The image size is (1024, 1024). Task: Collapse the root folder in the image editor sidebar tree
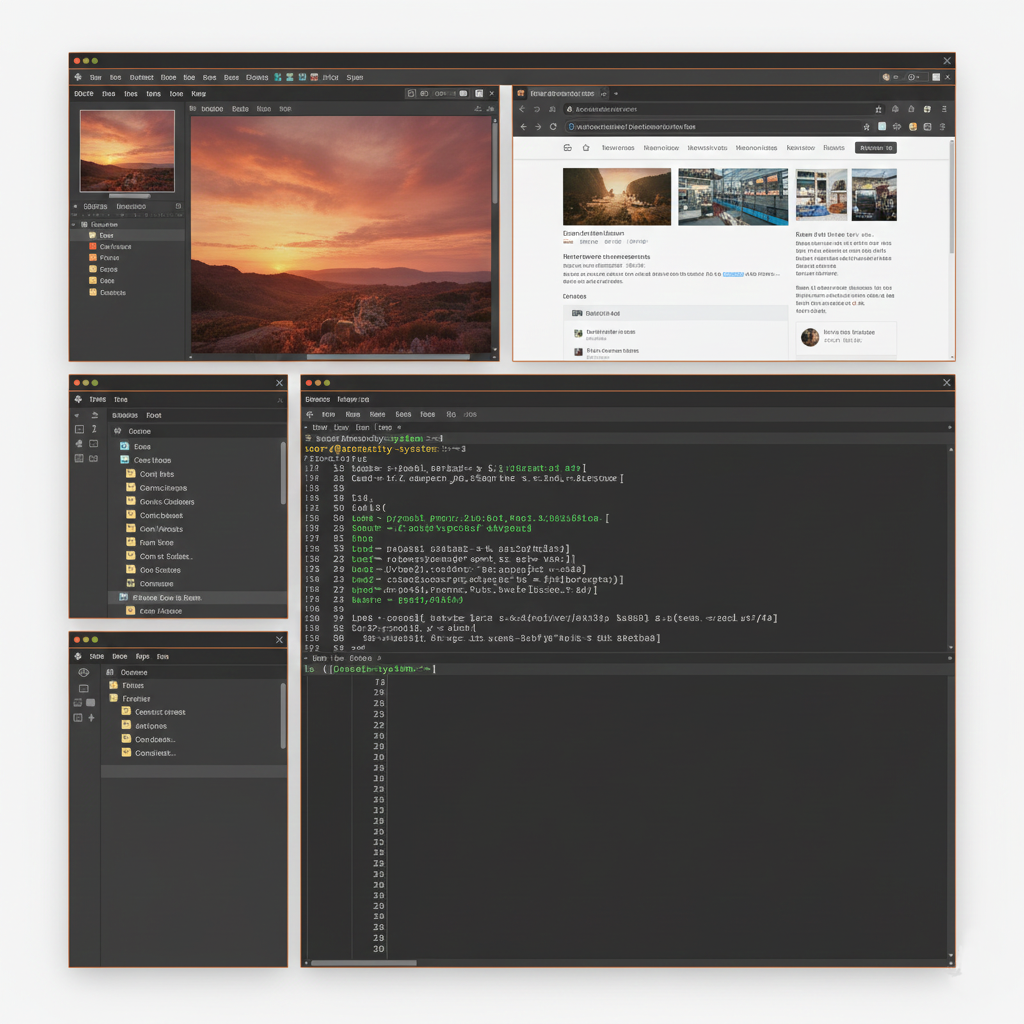(x=73, y=225)
